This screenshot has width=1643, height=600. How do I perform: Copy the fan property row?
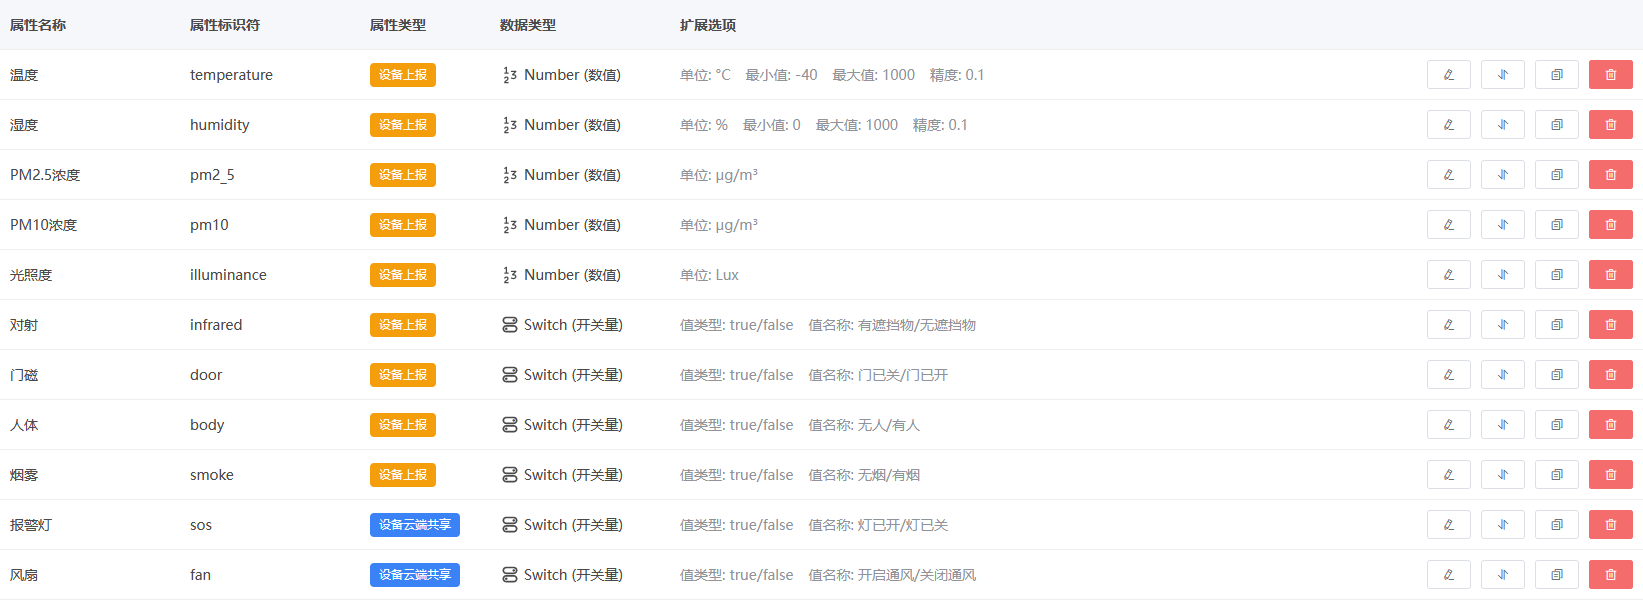point(1556,575)
